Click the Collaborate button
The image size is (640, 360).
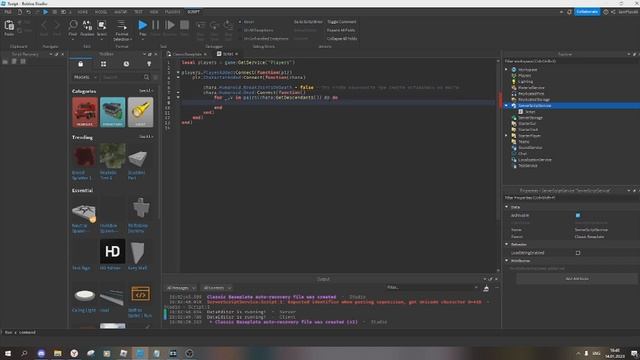587,12
